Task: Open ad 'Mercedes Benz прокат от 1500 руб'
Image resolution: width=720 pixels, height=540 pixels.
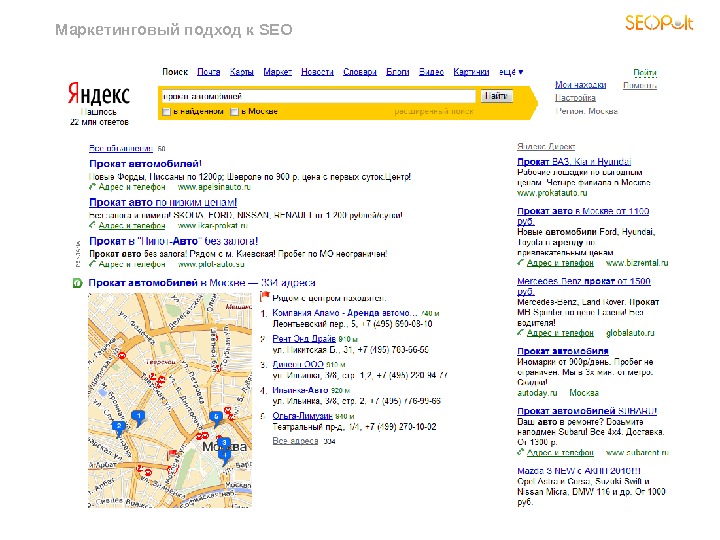Action: [x=584, y=286]
